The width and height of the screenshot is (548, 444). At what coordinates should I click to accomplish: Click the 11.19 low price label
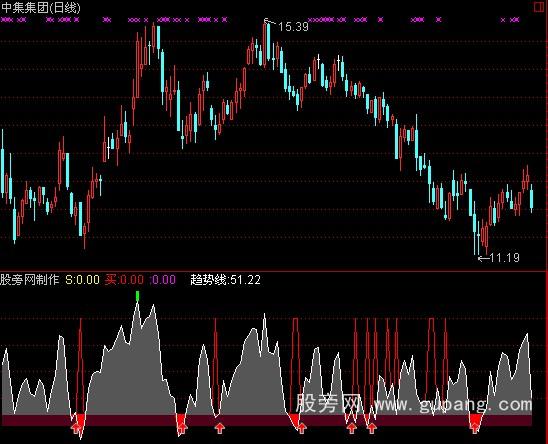[x=505, y=258]
